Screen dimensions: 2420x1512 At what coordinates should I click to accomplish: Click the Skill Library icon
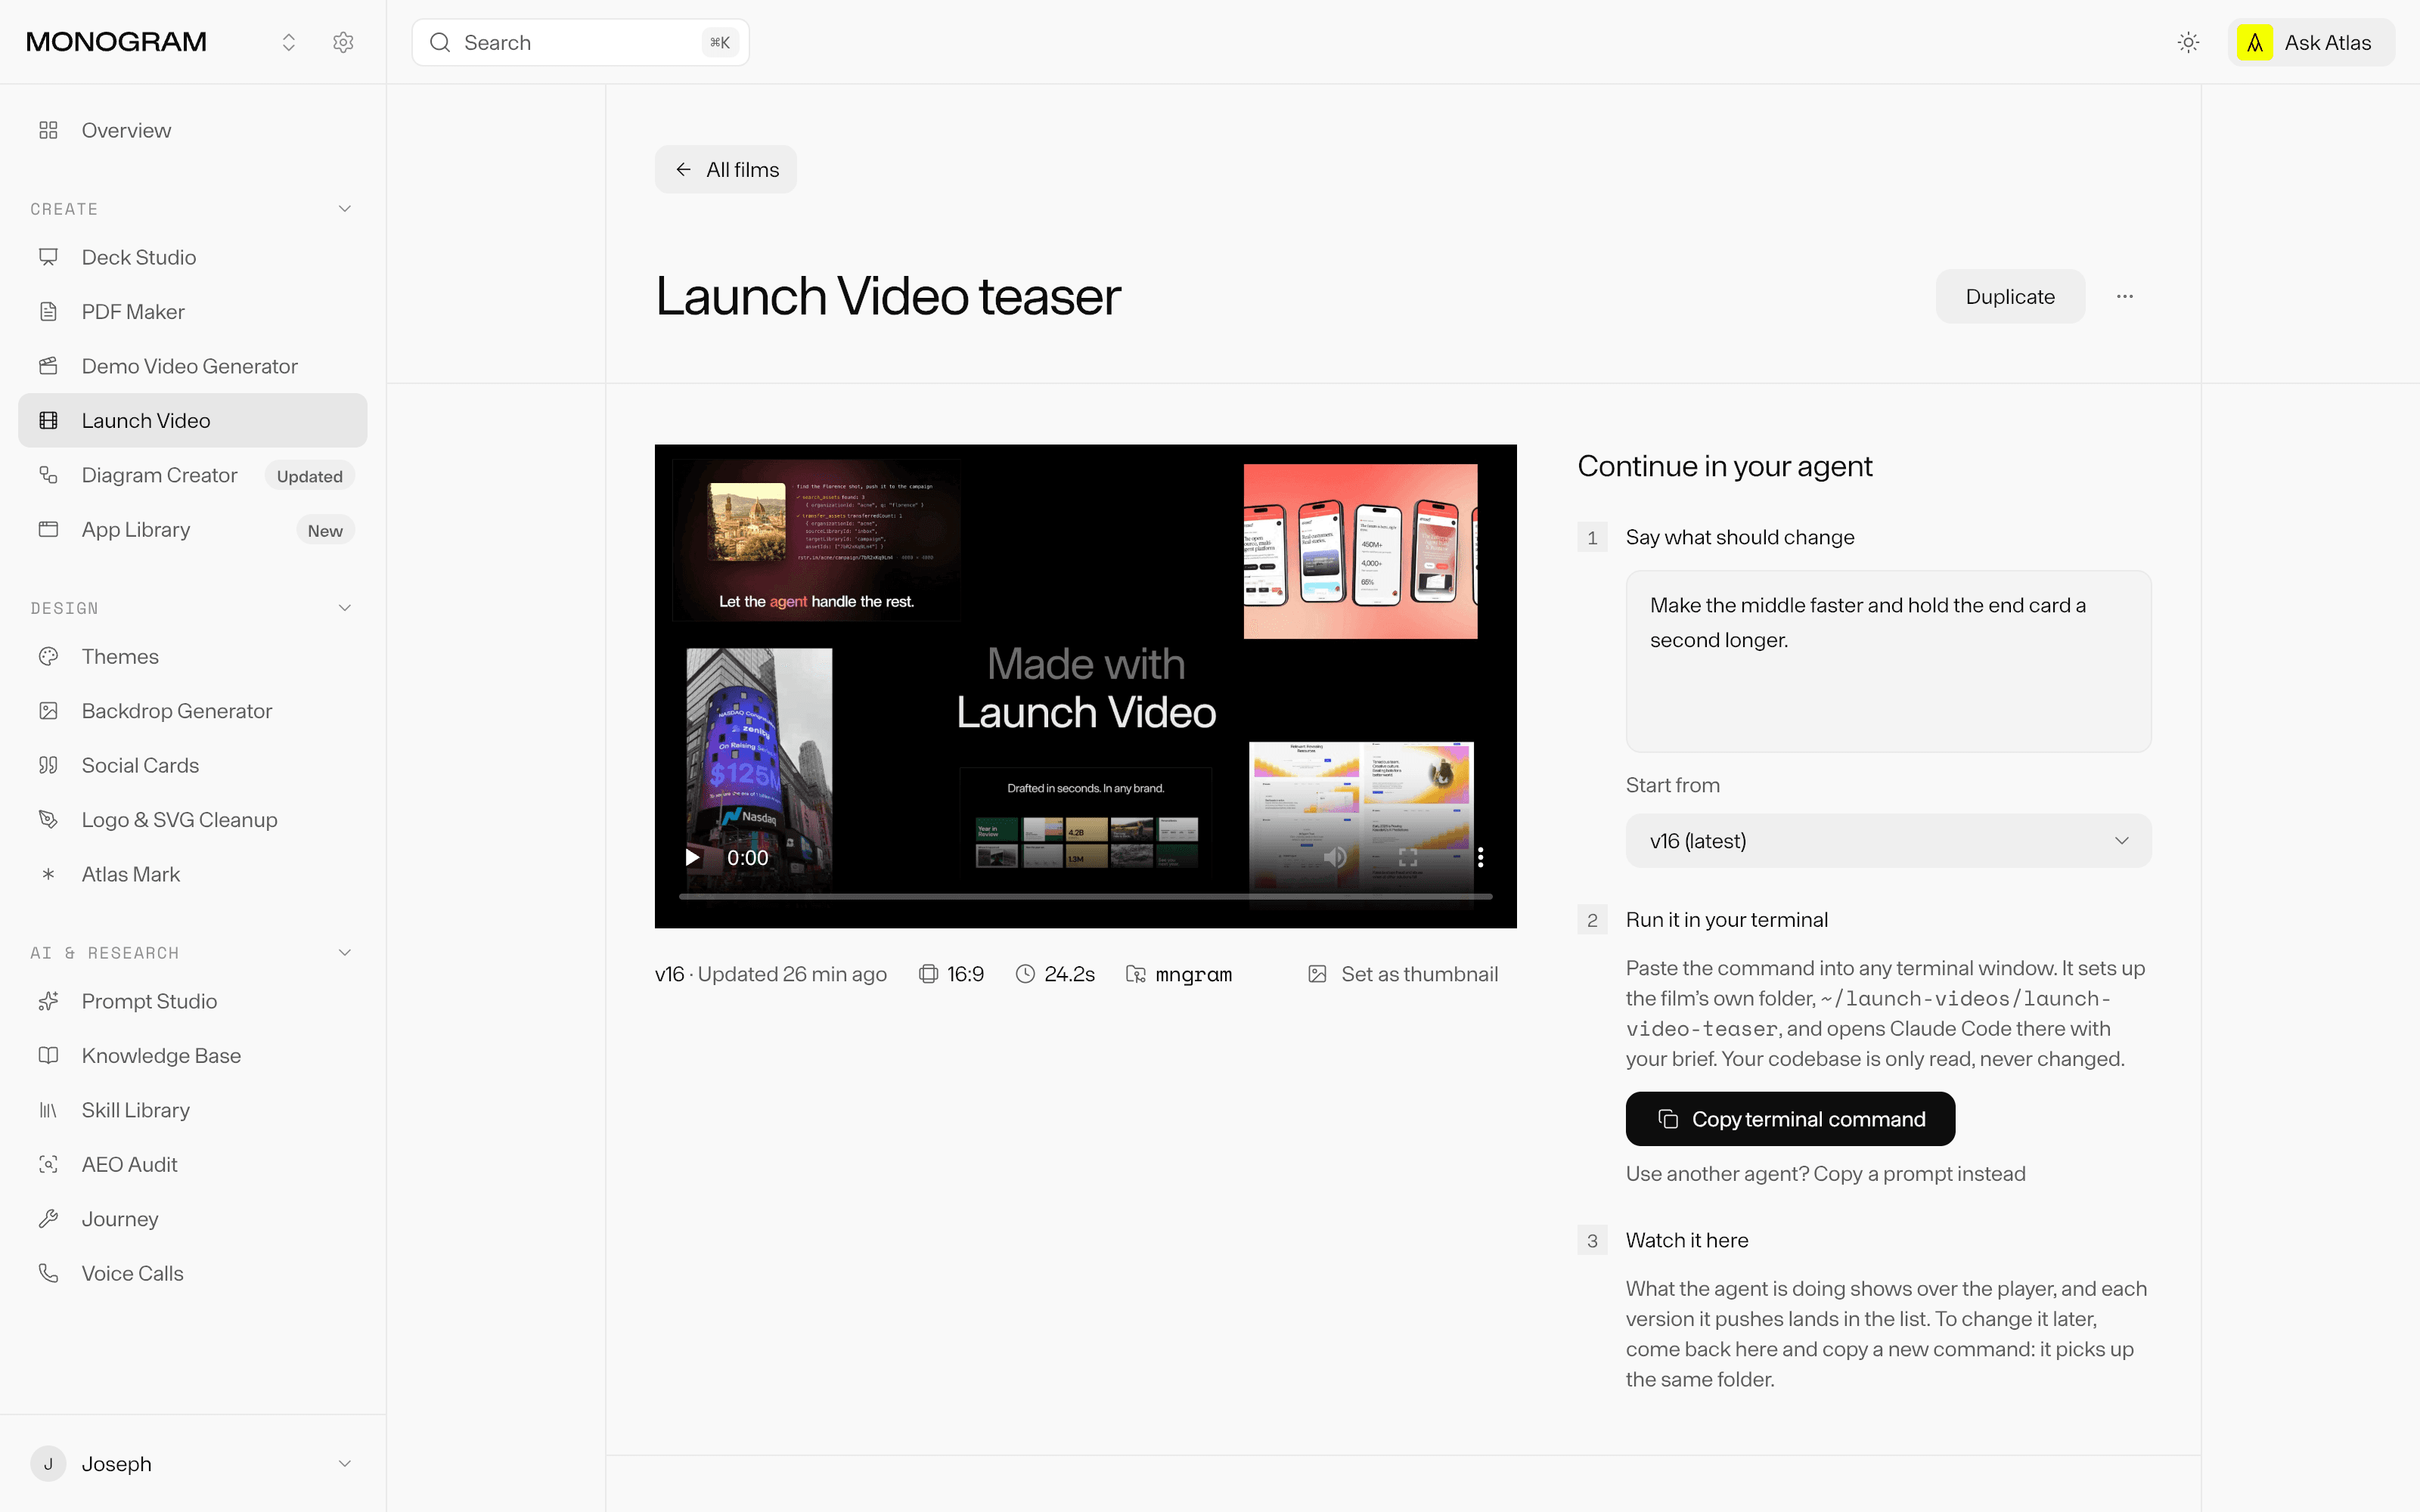click(48, 1110)
